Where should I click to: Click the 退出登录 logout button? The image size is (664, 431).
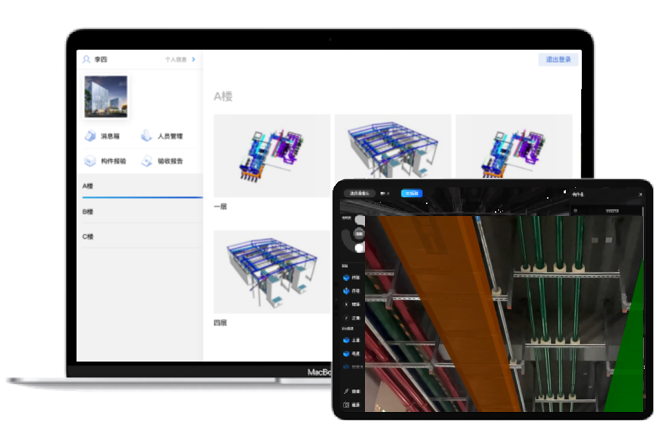tap(557, 60)
